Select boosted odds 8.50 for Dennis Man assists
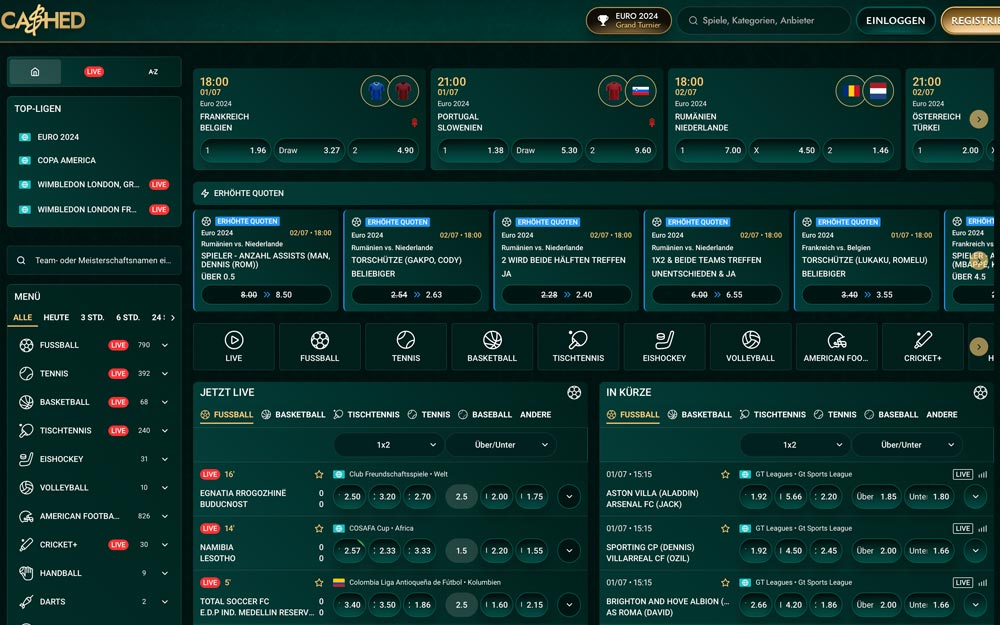 (x=267, y=295)
